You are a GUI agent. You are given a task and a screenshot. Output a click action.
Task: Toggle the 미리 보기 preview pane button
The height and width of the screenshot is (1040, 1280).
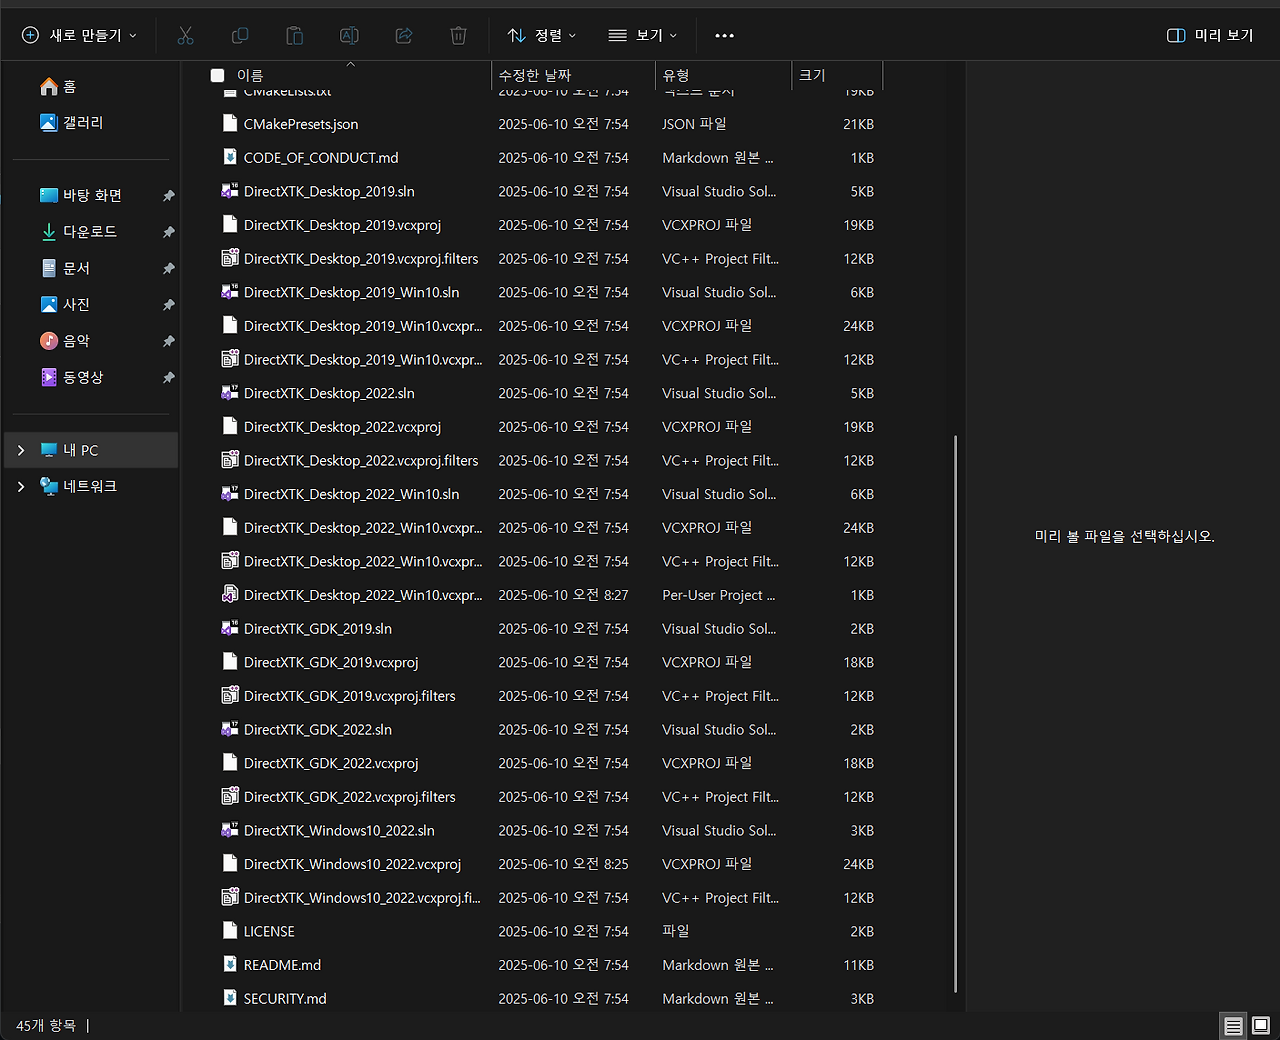tap(1210, 35)
